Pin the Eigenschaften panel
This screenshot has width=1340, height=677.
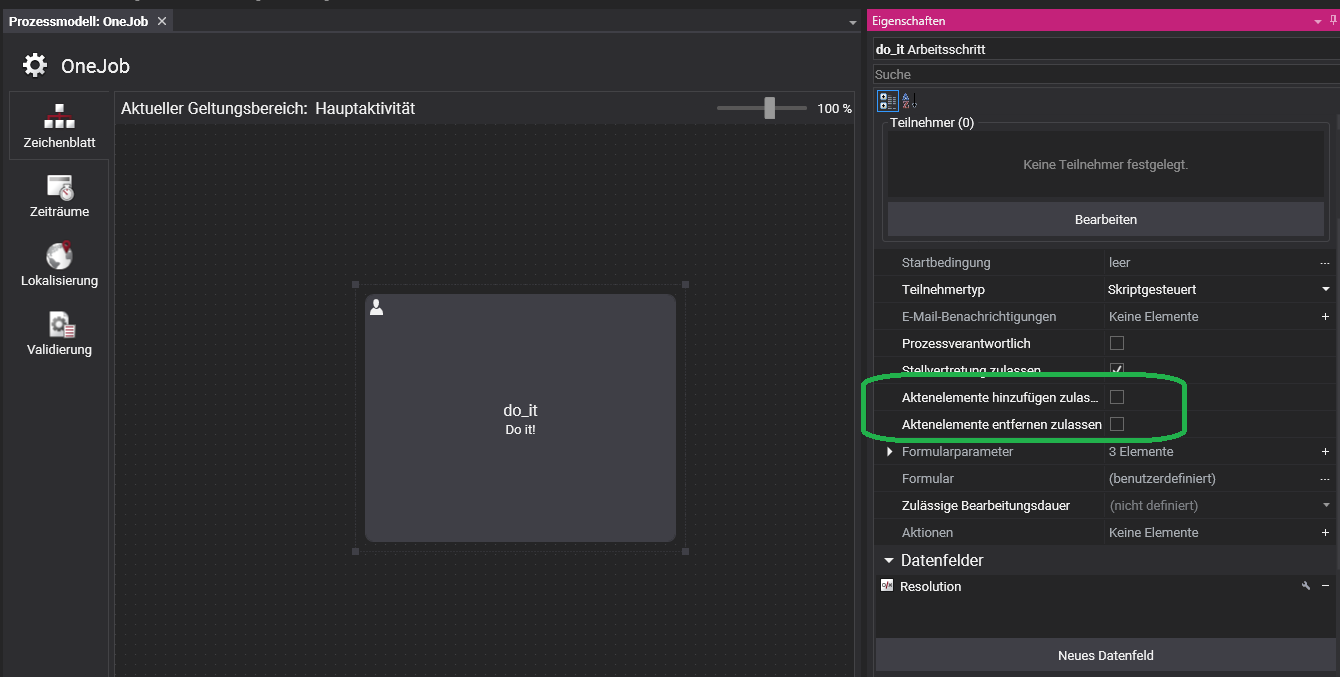pyautogui.click(x=1333, y=21)
